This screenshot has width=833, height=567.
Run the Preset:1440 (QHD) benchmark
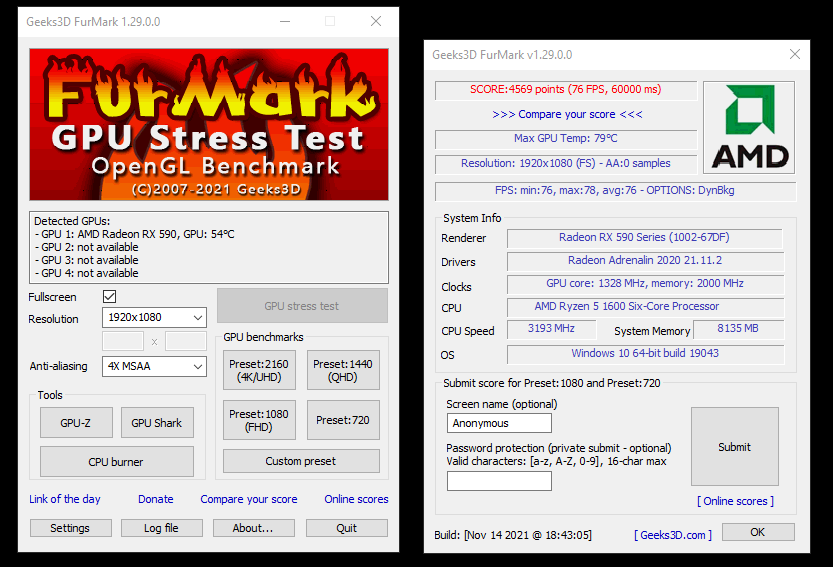pos(343,370)
